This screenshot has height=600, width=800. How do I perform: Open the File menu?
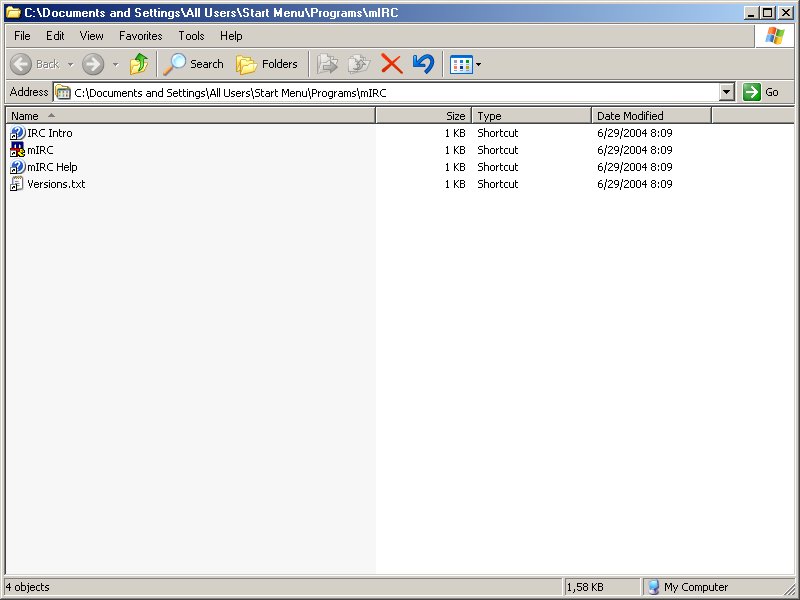[22, 36]
